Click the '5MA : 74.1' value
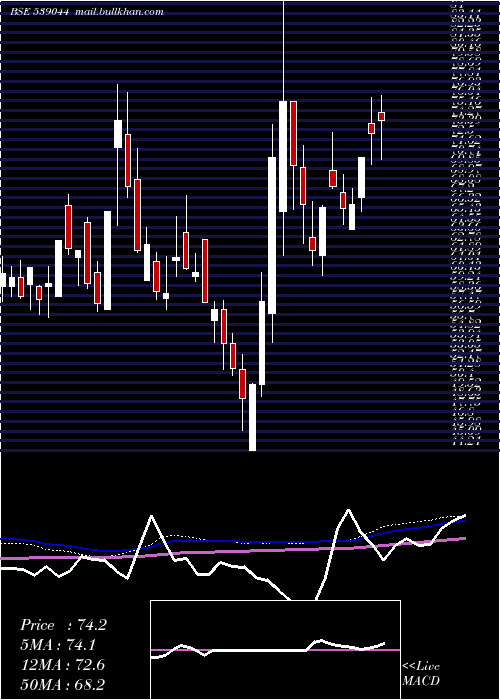This screenshot has height=700, width=500. coord(58,645)
